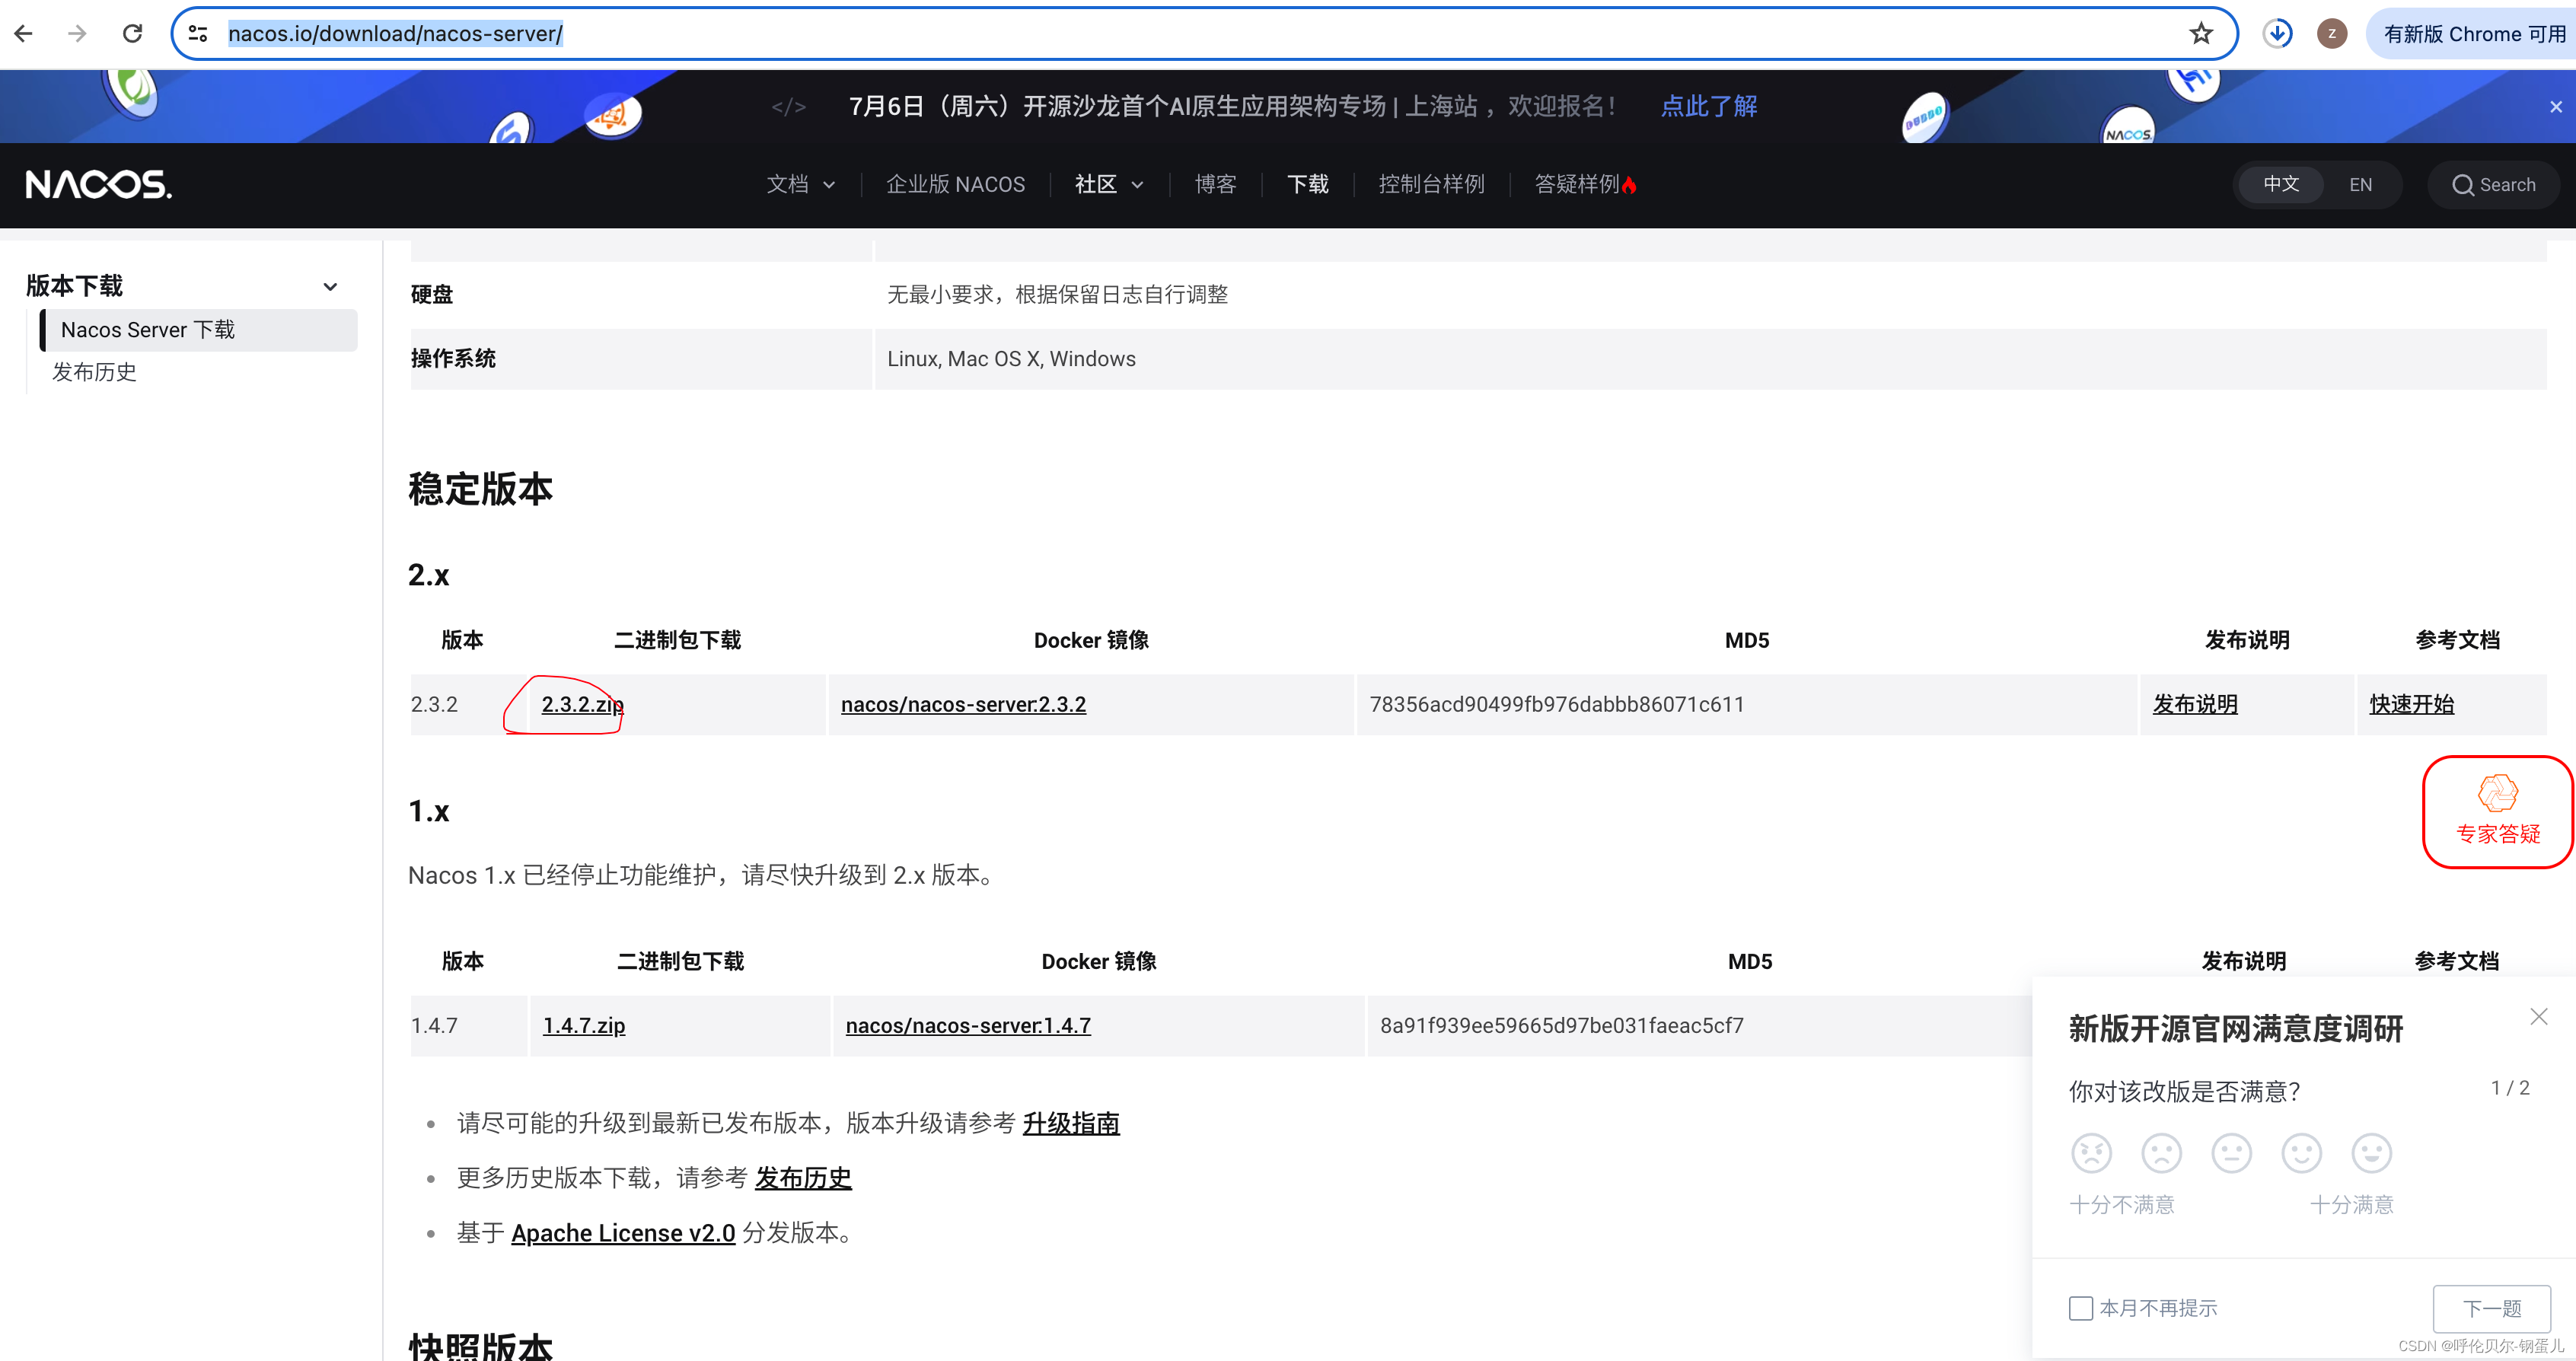Screen dimensions: 2576x1361
Task: Open the 博客 menu item
Action: [1215, 184]
